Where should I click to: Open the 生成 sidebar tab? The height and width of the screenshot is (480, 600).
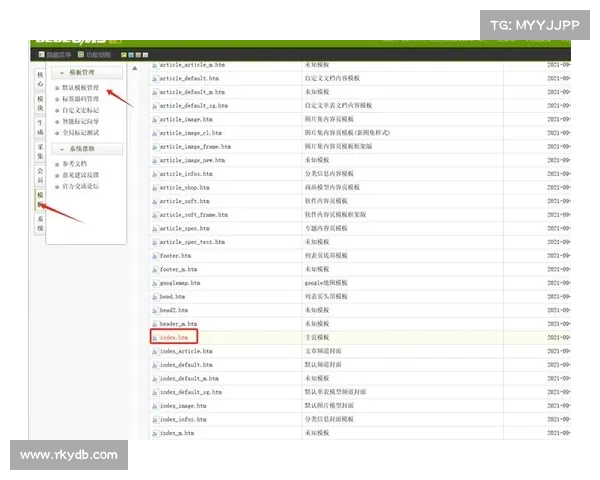[x=40, y=127]
